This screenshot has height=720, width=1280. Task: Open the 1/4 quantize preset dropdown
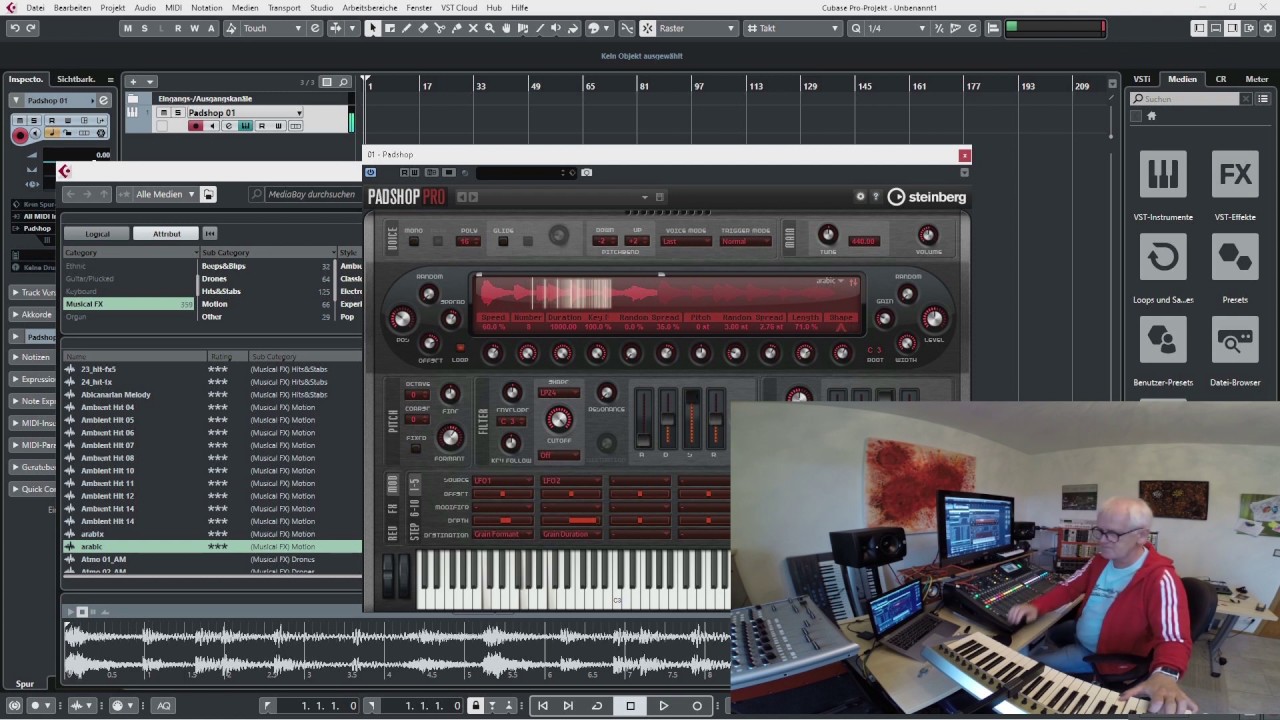(x=896, y=28)
